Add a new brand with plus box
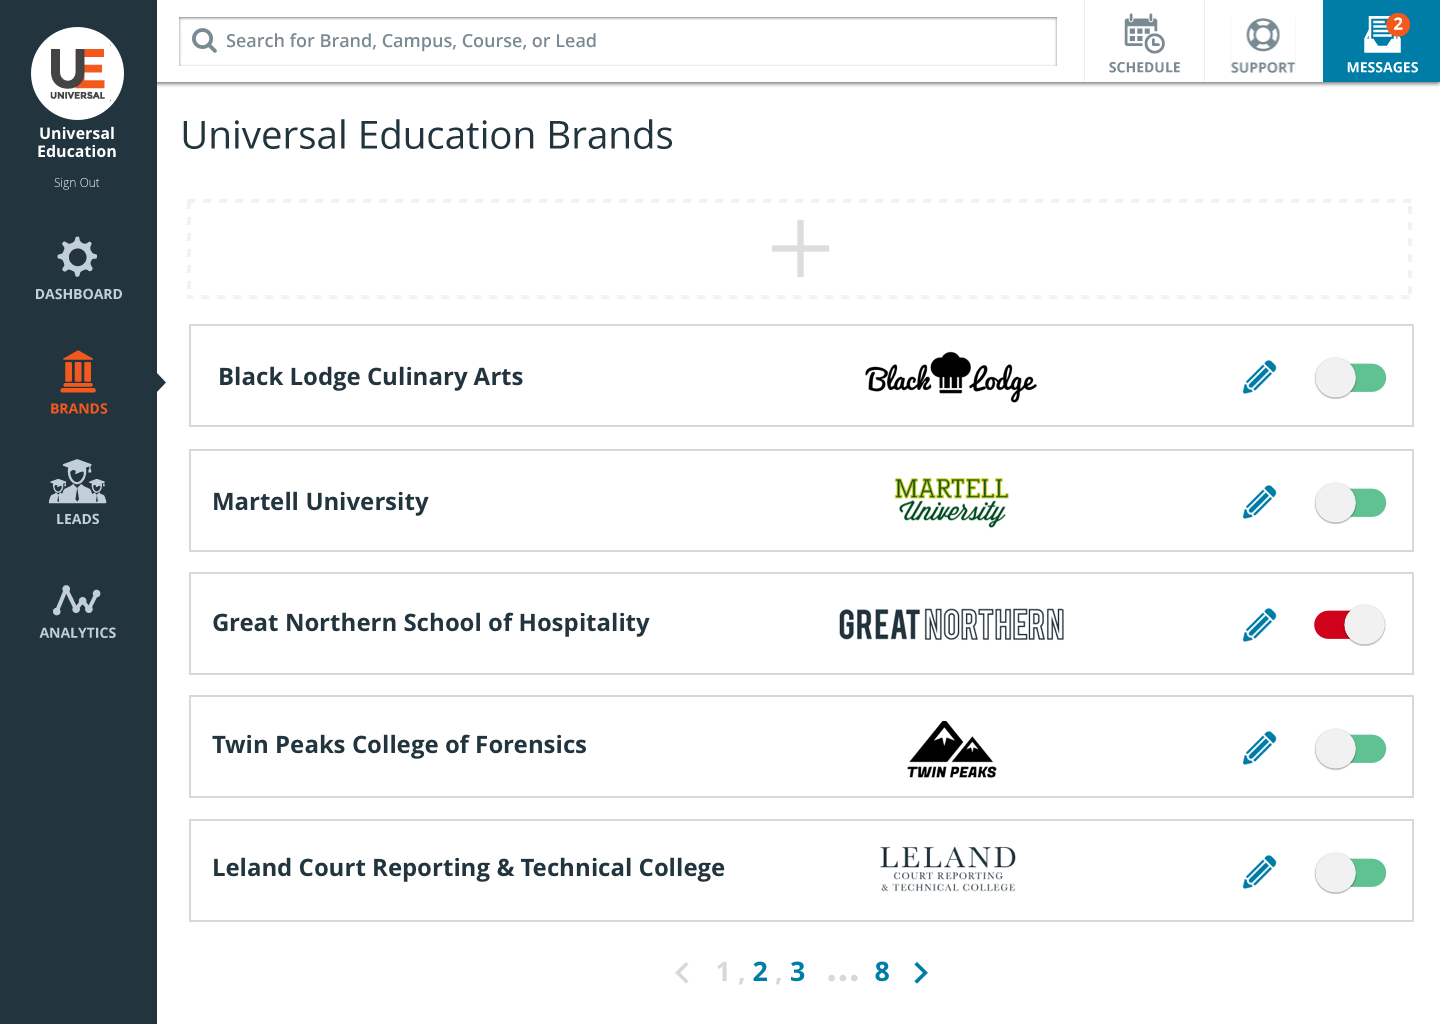The image size is (1440, 1024). [800, 249]
